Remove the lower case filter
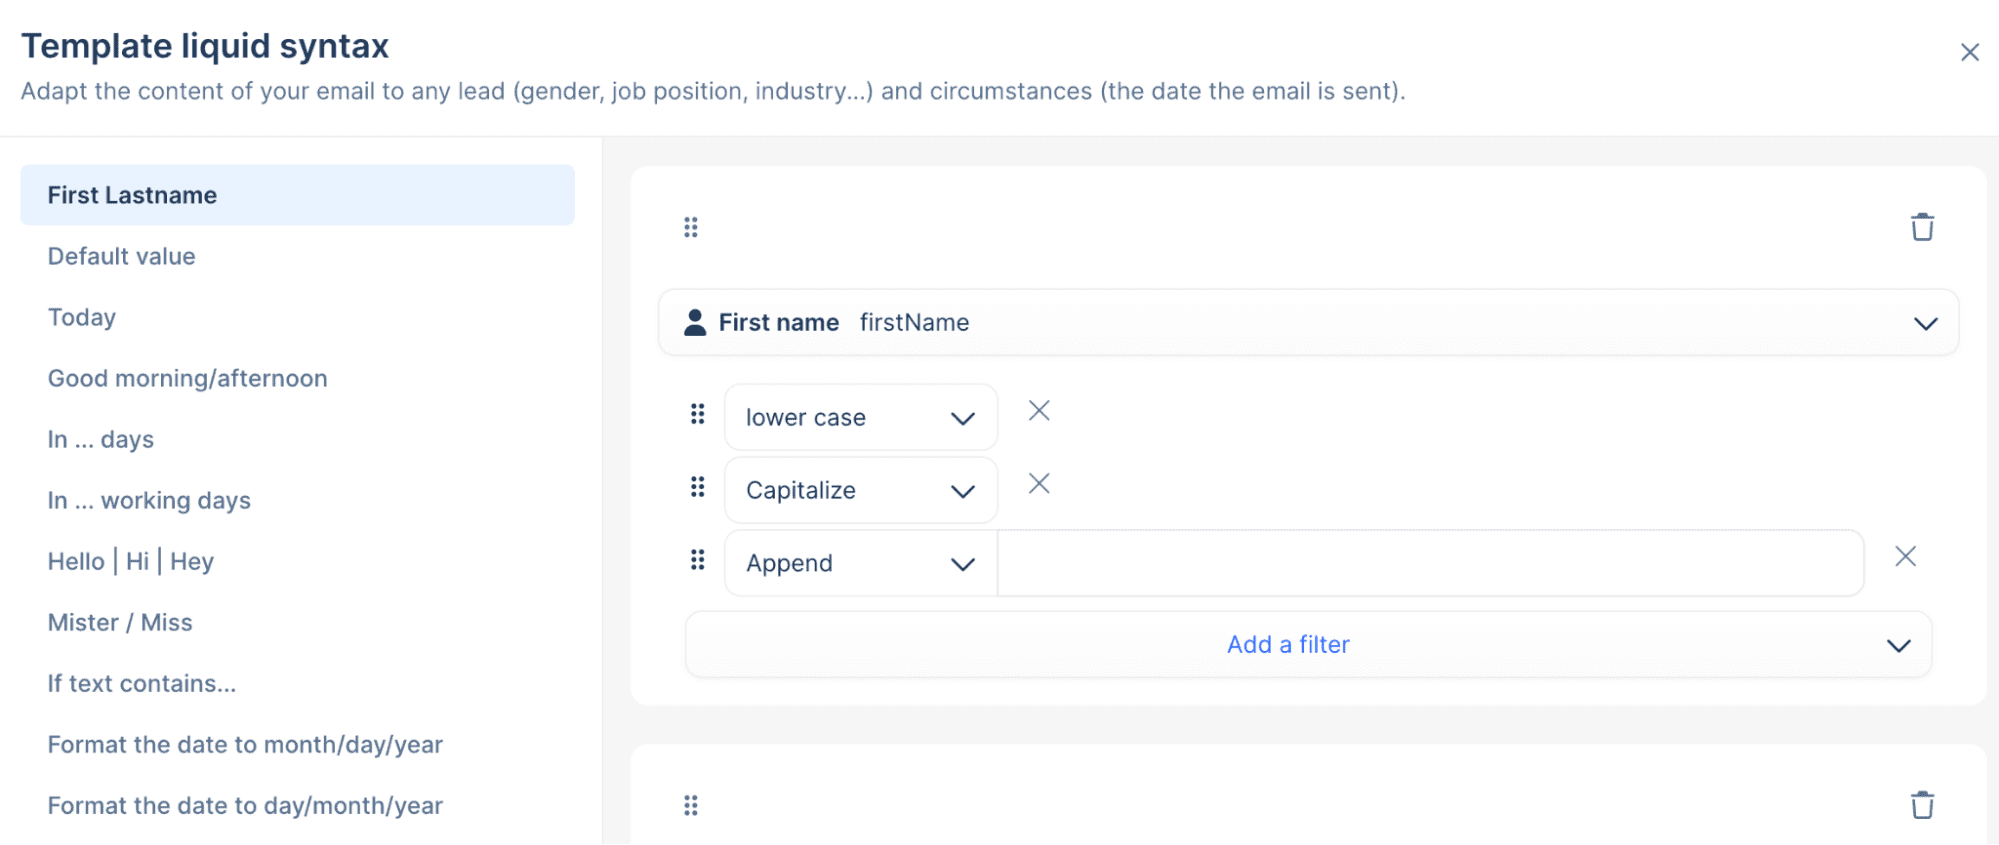 (1039, 411)
